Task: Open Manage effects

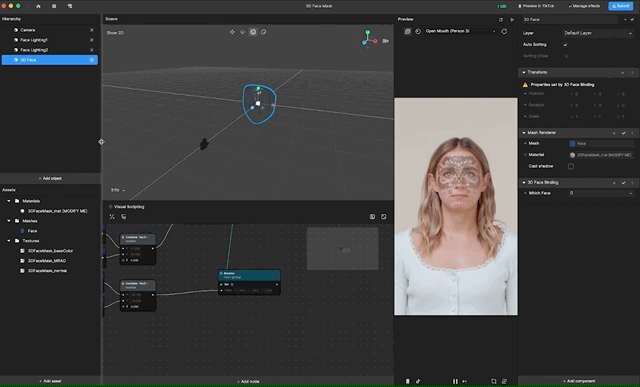Action: click(584, 6)
